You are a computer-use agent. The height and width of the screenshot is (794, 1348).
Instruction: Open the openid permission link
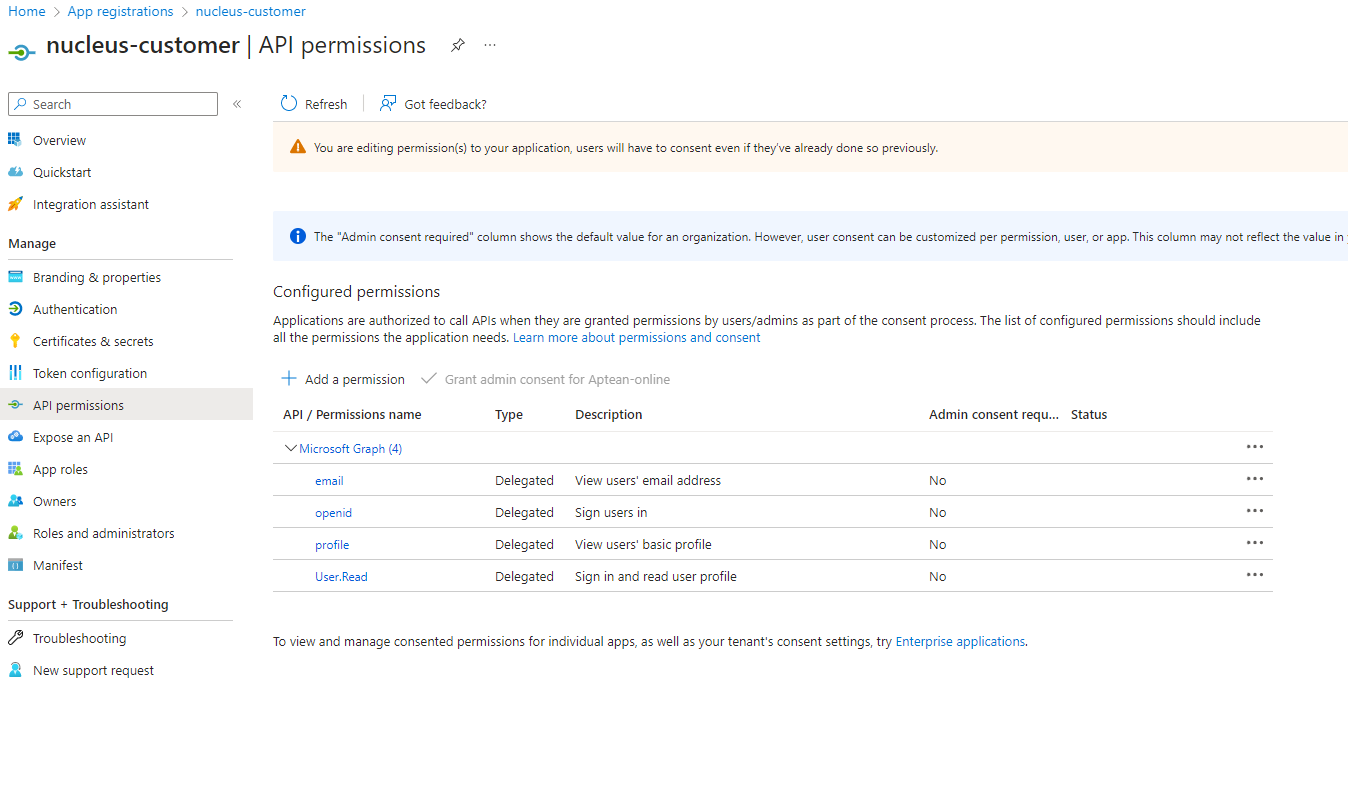tap(333, 513)
